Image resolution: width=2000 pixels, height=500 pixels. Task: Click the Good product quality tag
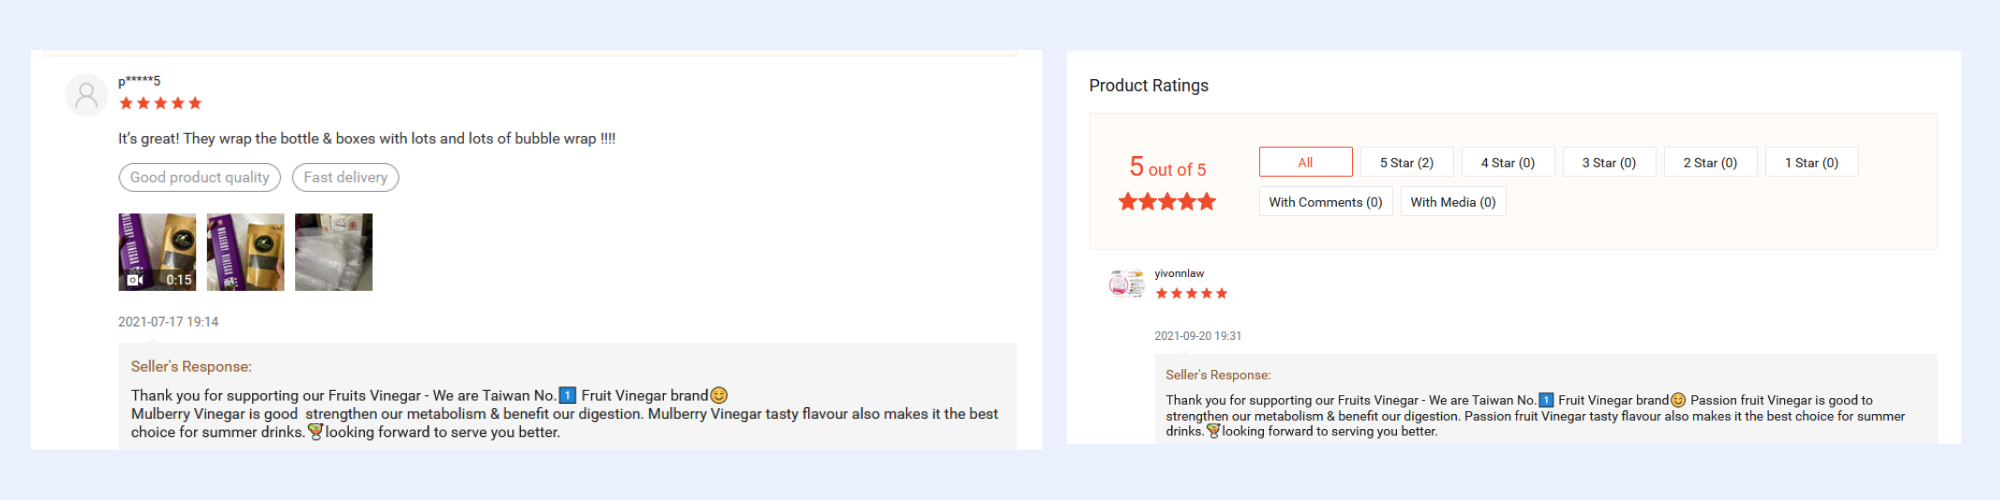(199, 177)
